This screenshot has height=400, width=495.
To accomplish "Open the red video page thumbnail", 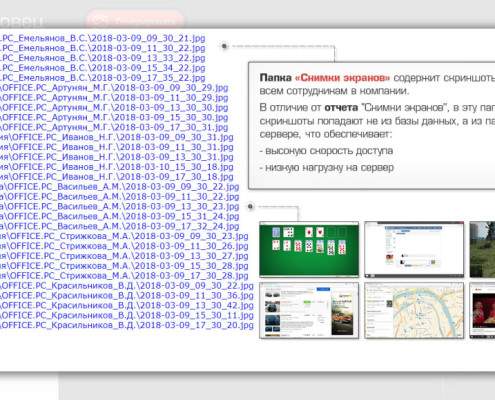I will point(482,311).
